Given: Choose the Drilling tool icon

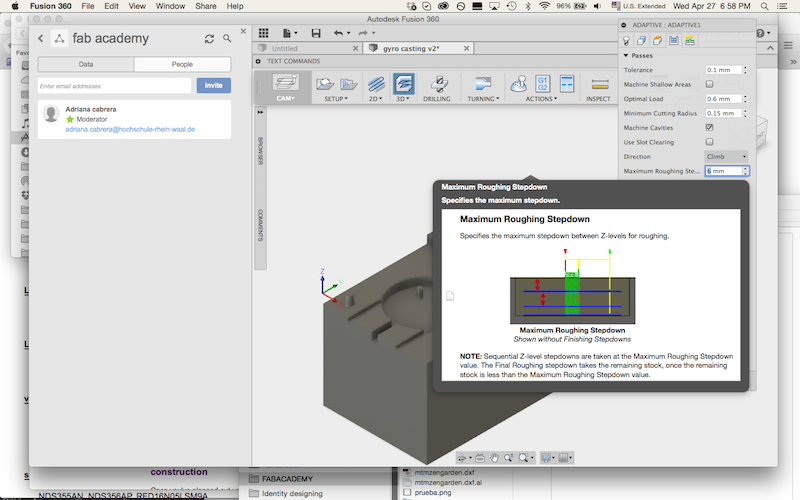Looking at the screenshot, I should (438, 84).
